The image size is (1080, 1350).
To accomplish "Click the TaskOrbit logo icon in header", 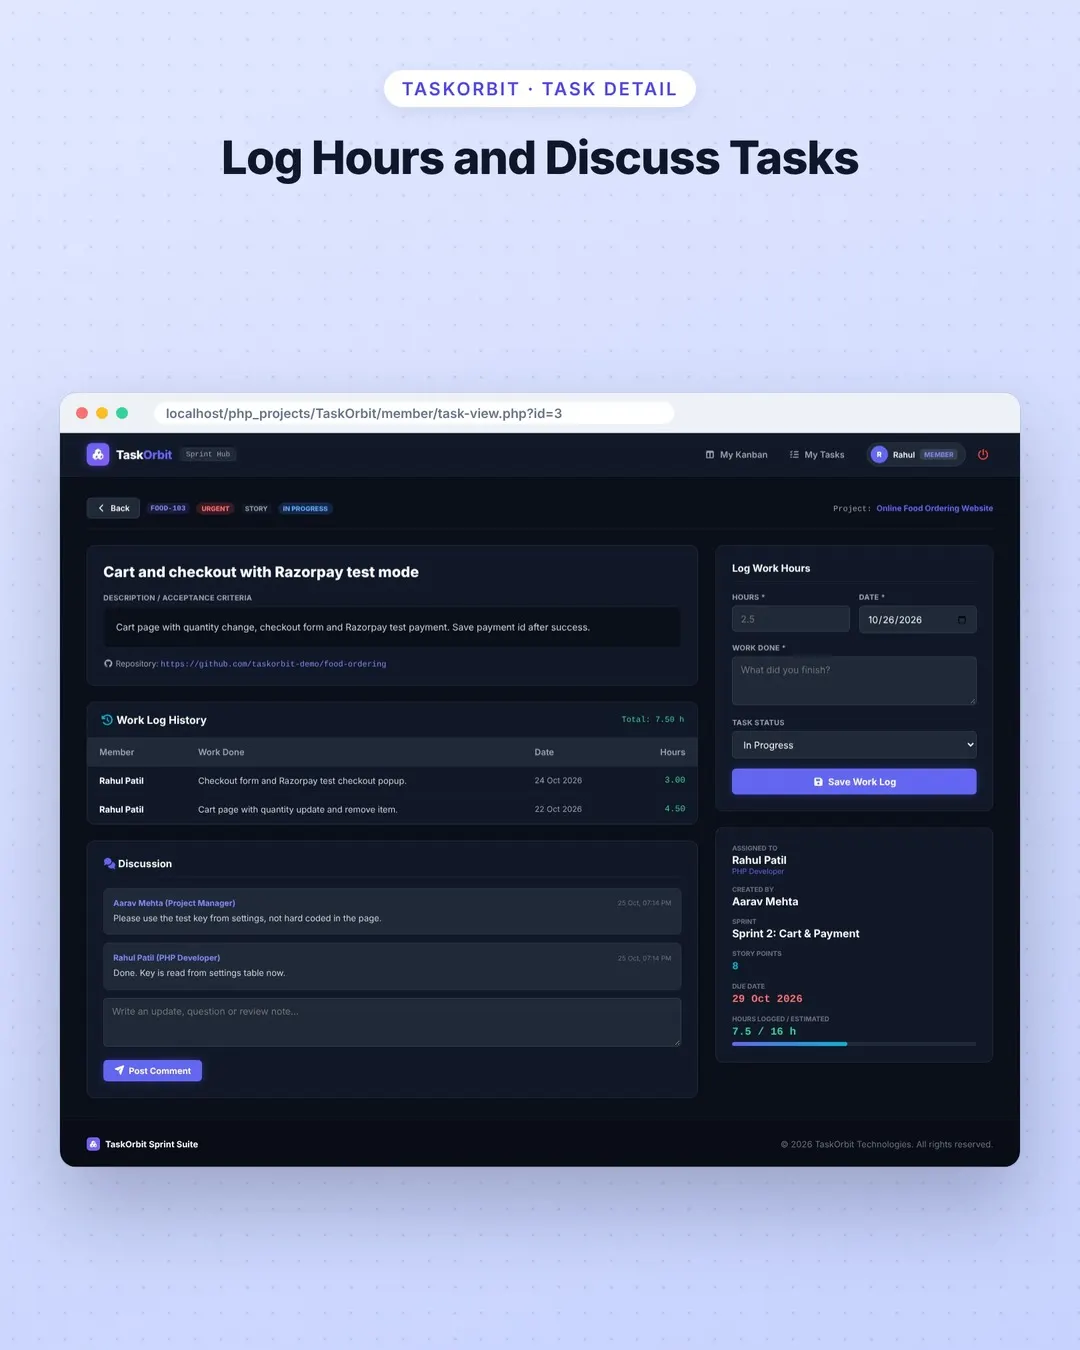I will [98, 454].
